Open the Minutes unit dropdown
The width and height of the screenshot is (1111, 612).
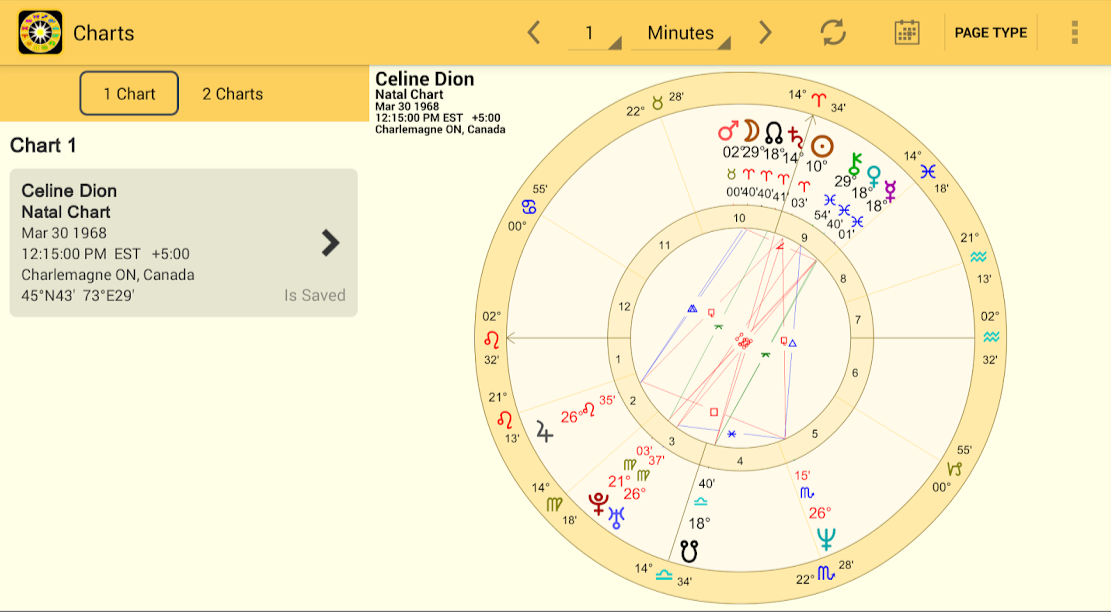(x=681, y=33)
